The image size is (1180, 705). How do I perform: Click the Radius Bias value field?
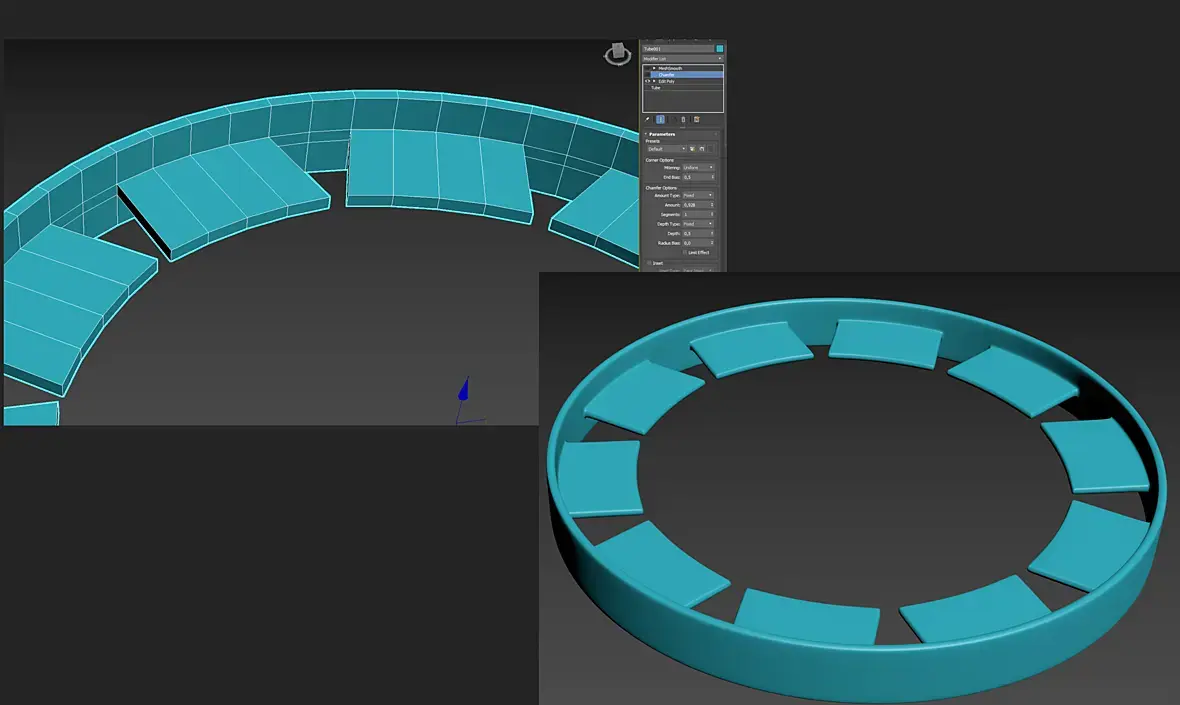coord(696,243)
